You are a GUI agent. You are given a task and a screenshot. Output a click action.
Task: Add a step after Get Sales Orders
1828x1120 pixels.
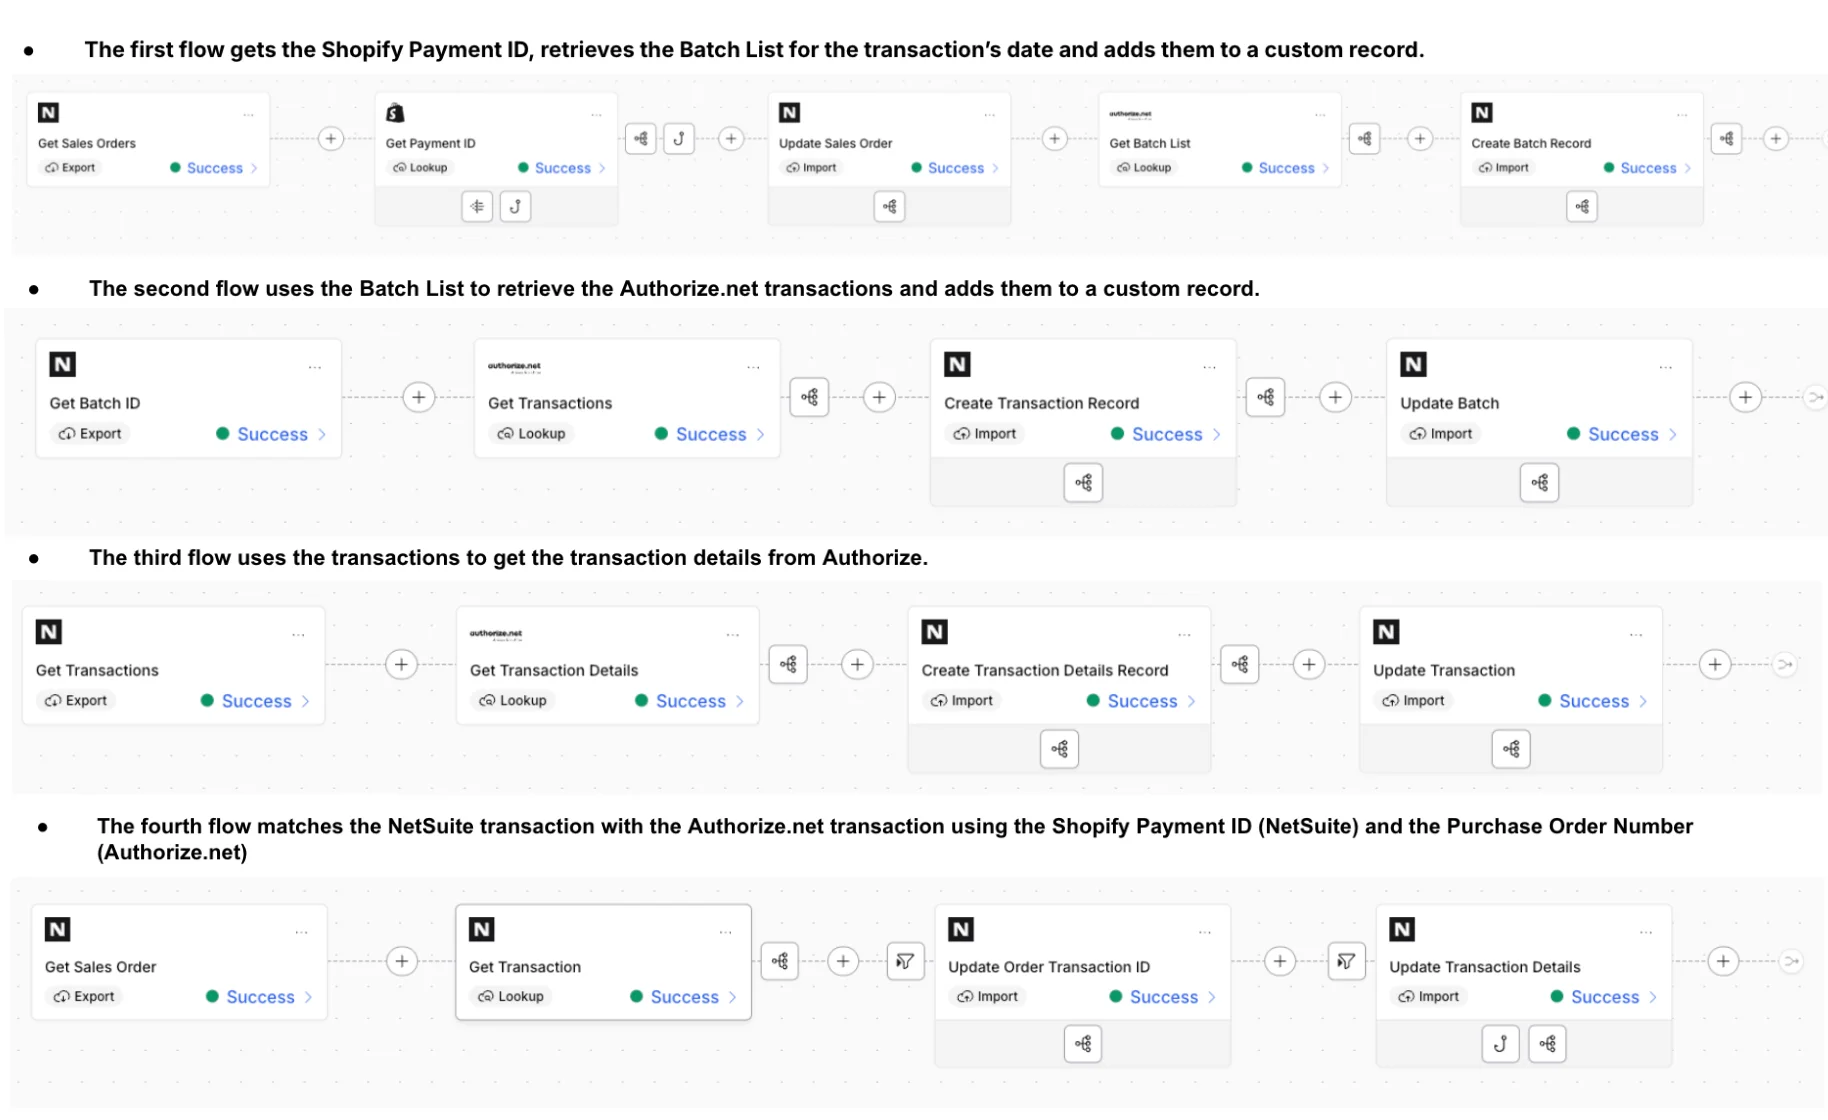330,138
